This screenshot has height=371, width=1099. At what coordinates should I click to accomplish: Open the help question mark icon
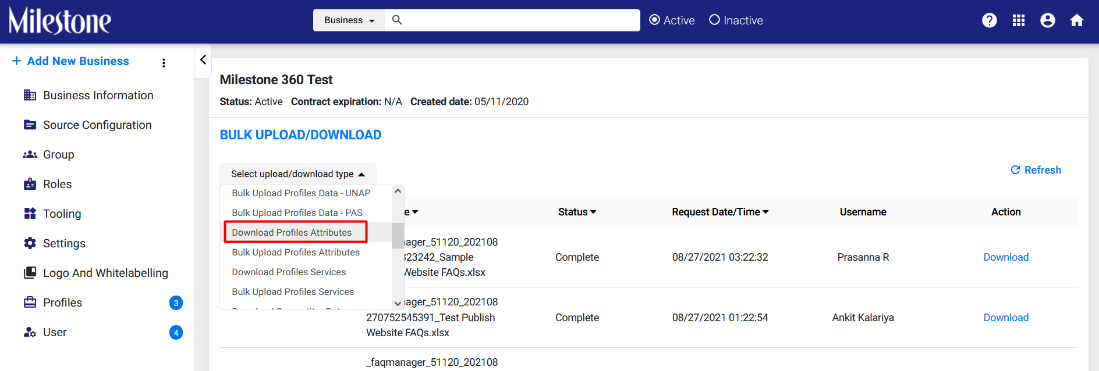tap(989, 20)
